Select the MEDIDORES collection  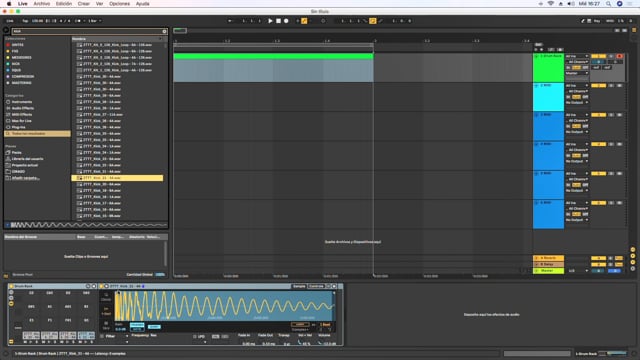coord(22,58)
